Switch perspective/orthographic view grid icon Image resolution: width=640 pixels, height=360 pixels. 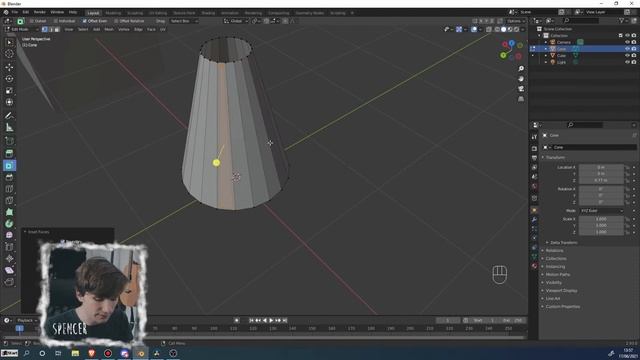pos(521,99)
